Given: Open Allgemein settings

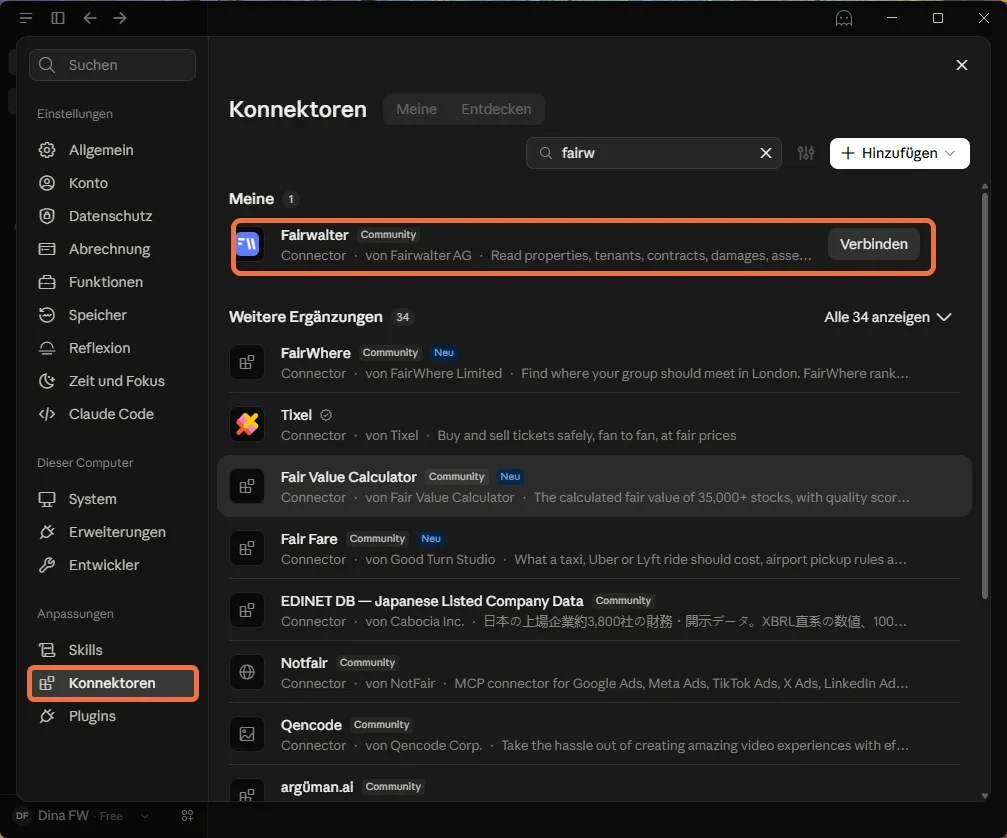Looking at the screenshot, I should [x=112, y=150].
